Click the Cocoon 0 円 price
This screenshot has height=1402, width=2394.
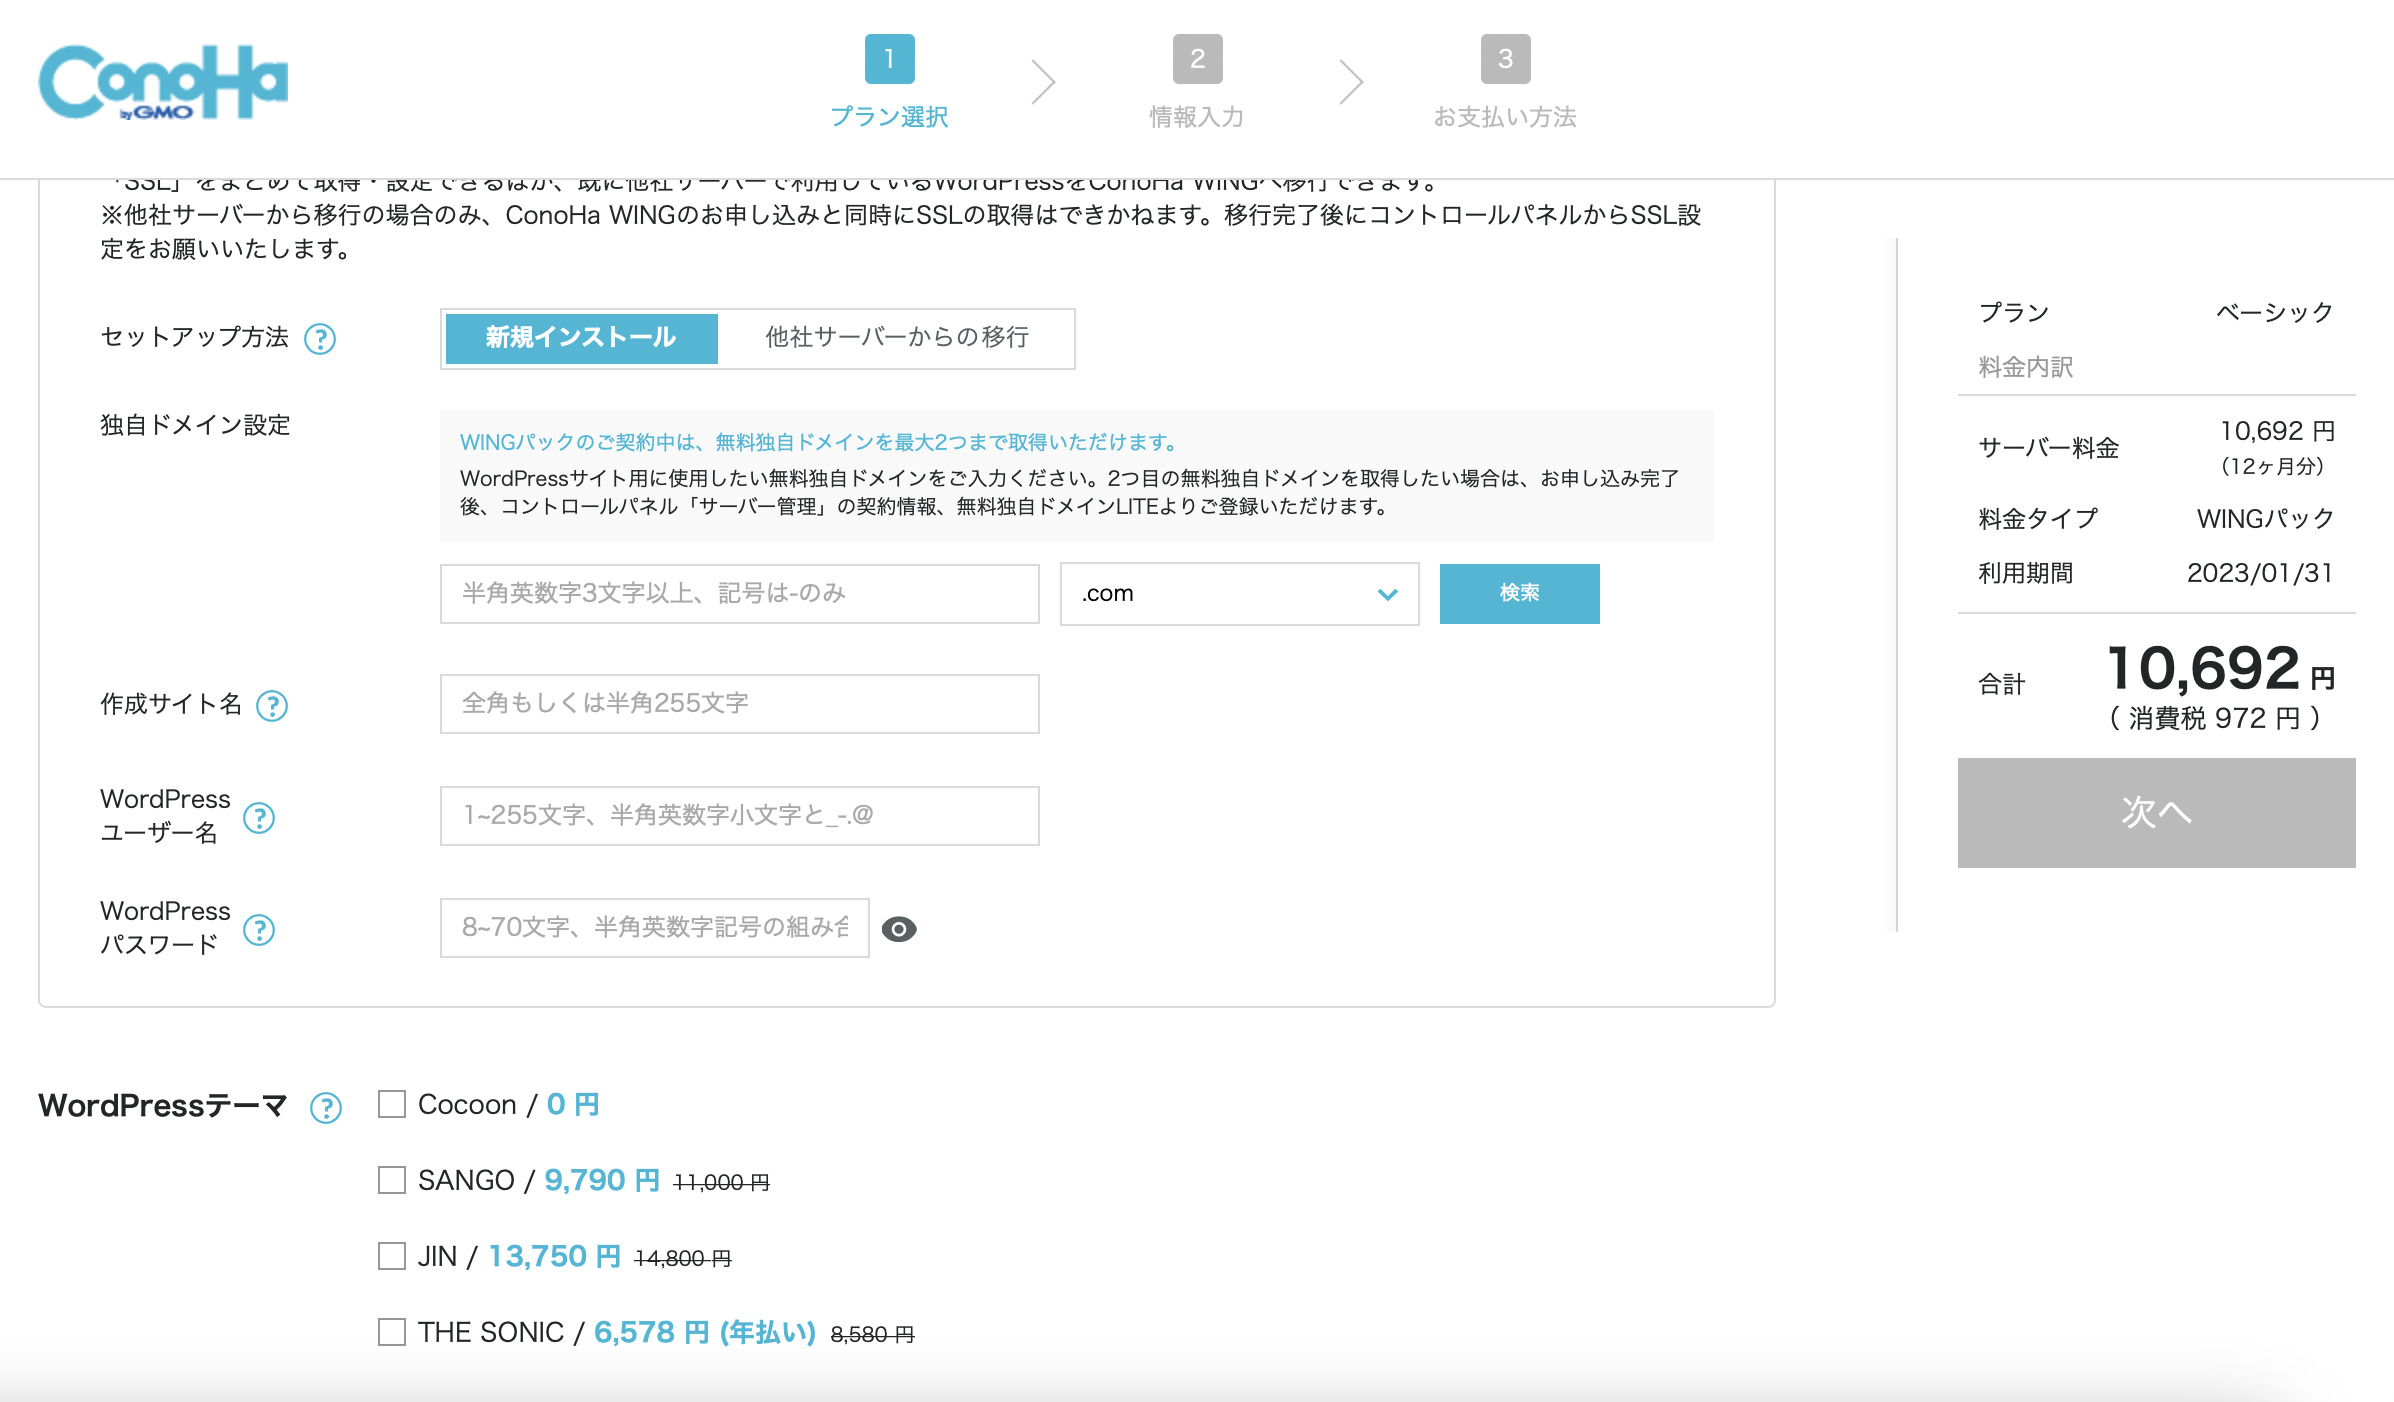pyautogui.click(x=573, y=1105)
